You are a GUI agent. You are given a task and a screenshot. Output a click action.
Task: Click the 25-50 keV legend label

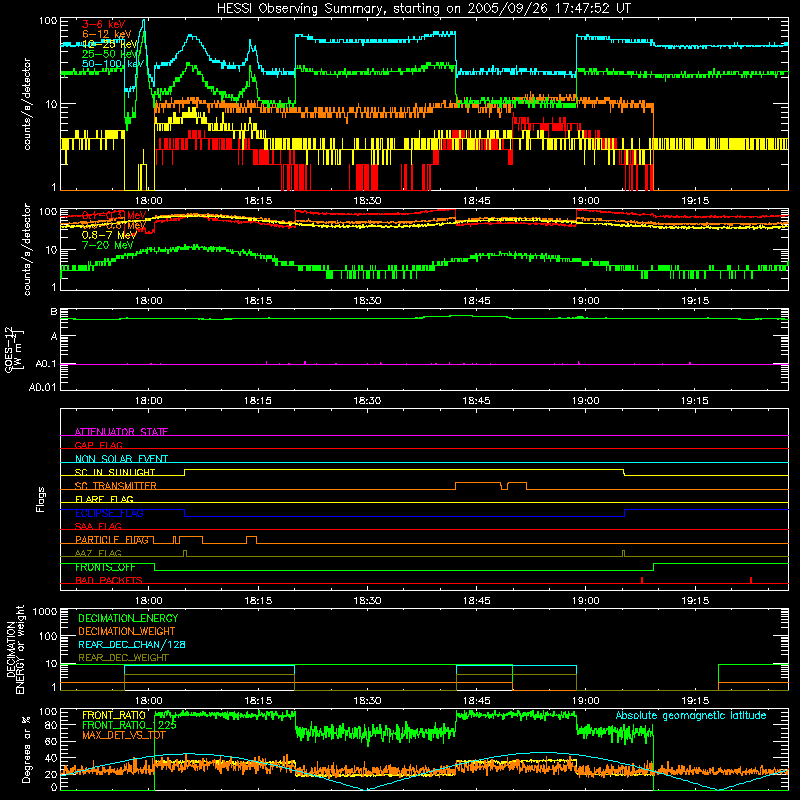click(110, 54)
